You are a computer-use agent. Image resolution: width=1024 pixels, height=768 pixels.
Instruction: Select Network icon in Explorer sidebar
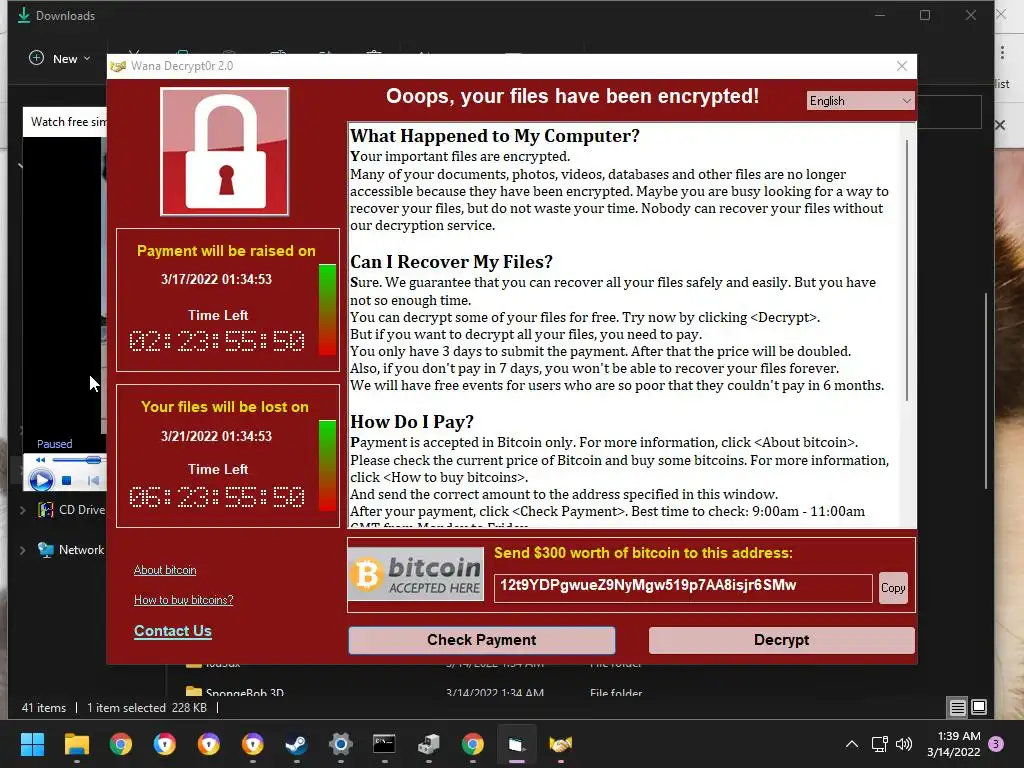pyautogui.click(x=46, y=550)
